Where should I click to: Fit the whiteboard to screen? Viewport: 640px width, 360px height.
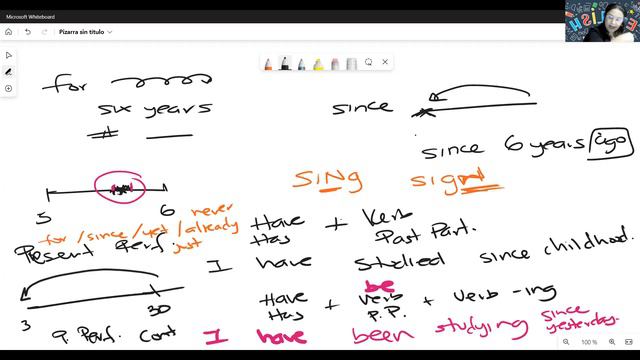point(629,342)
